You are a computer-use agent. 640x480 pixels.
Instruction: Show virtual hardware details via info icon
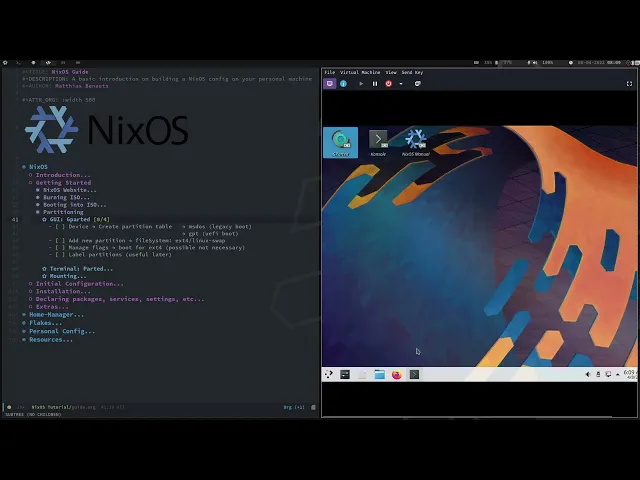coord(343,84)
